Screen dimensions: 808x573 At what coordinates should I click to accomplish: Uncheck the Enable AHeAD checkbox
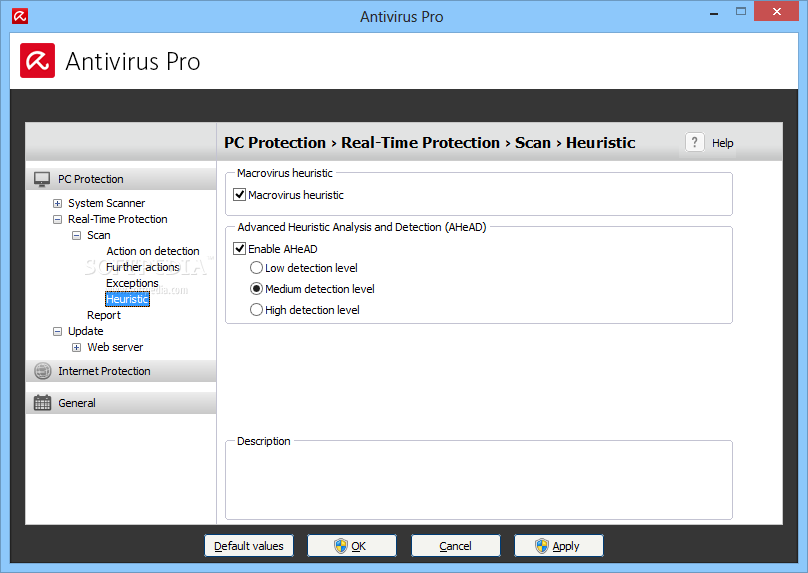point(240,249)
